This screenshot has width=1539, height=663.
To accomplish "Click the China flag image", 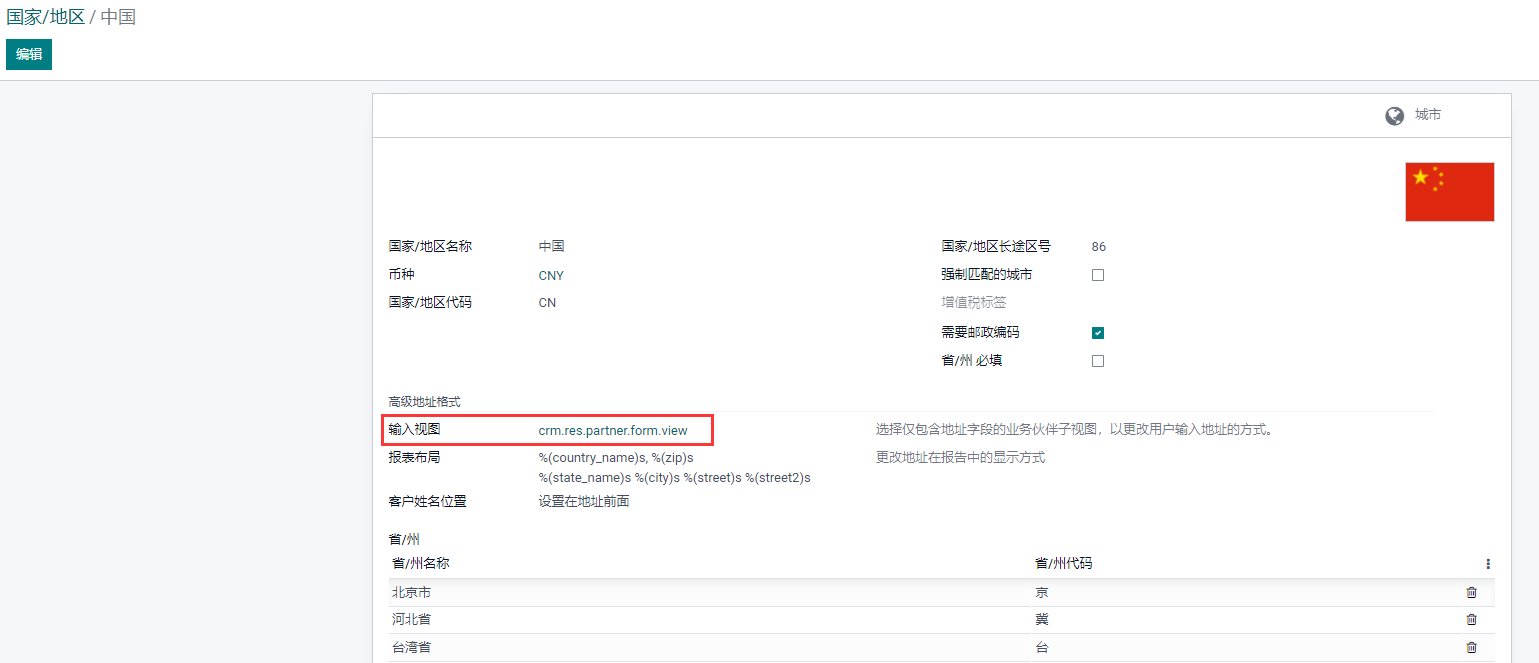I will [x=1449, y=192].
